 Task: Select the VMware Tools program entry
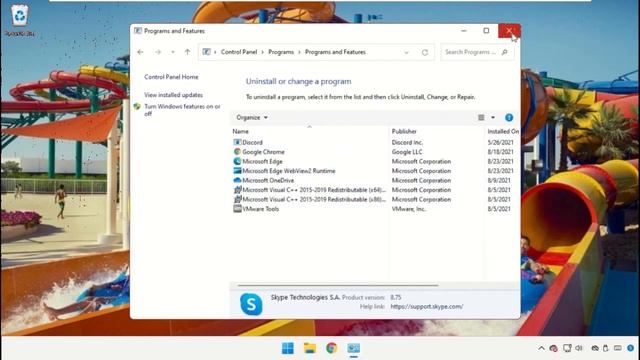260,209
